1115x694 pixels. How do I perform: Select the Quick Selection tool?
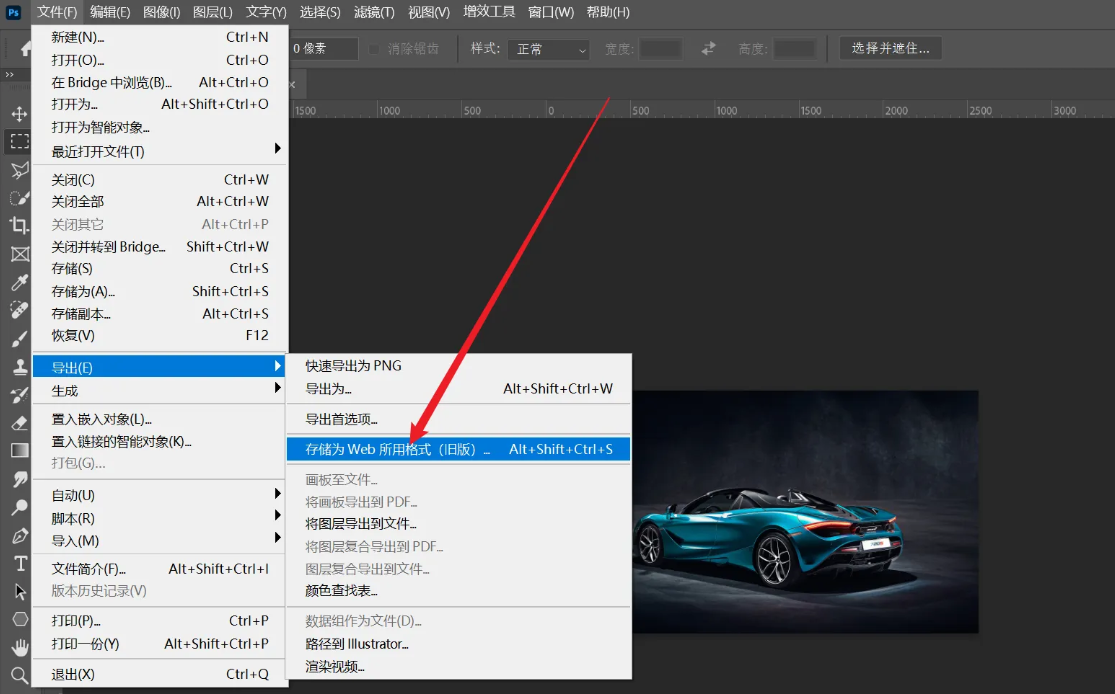(x=19, y=198)
